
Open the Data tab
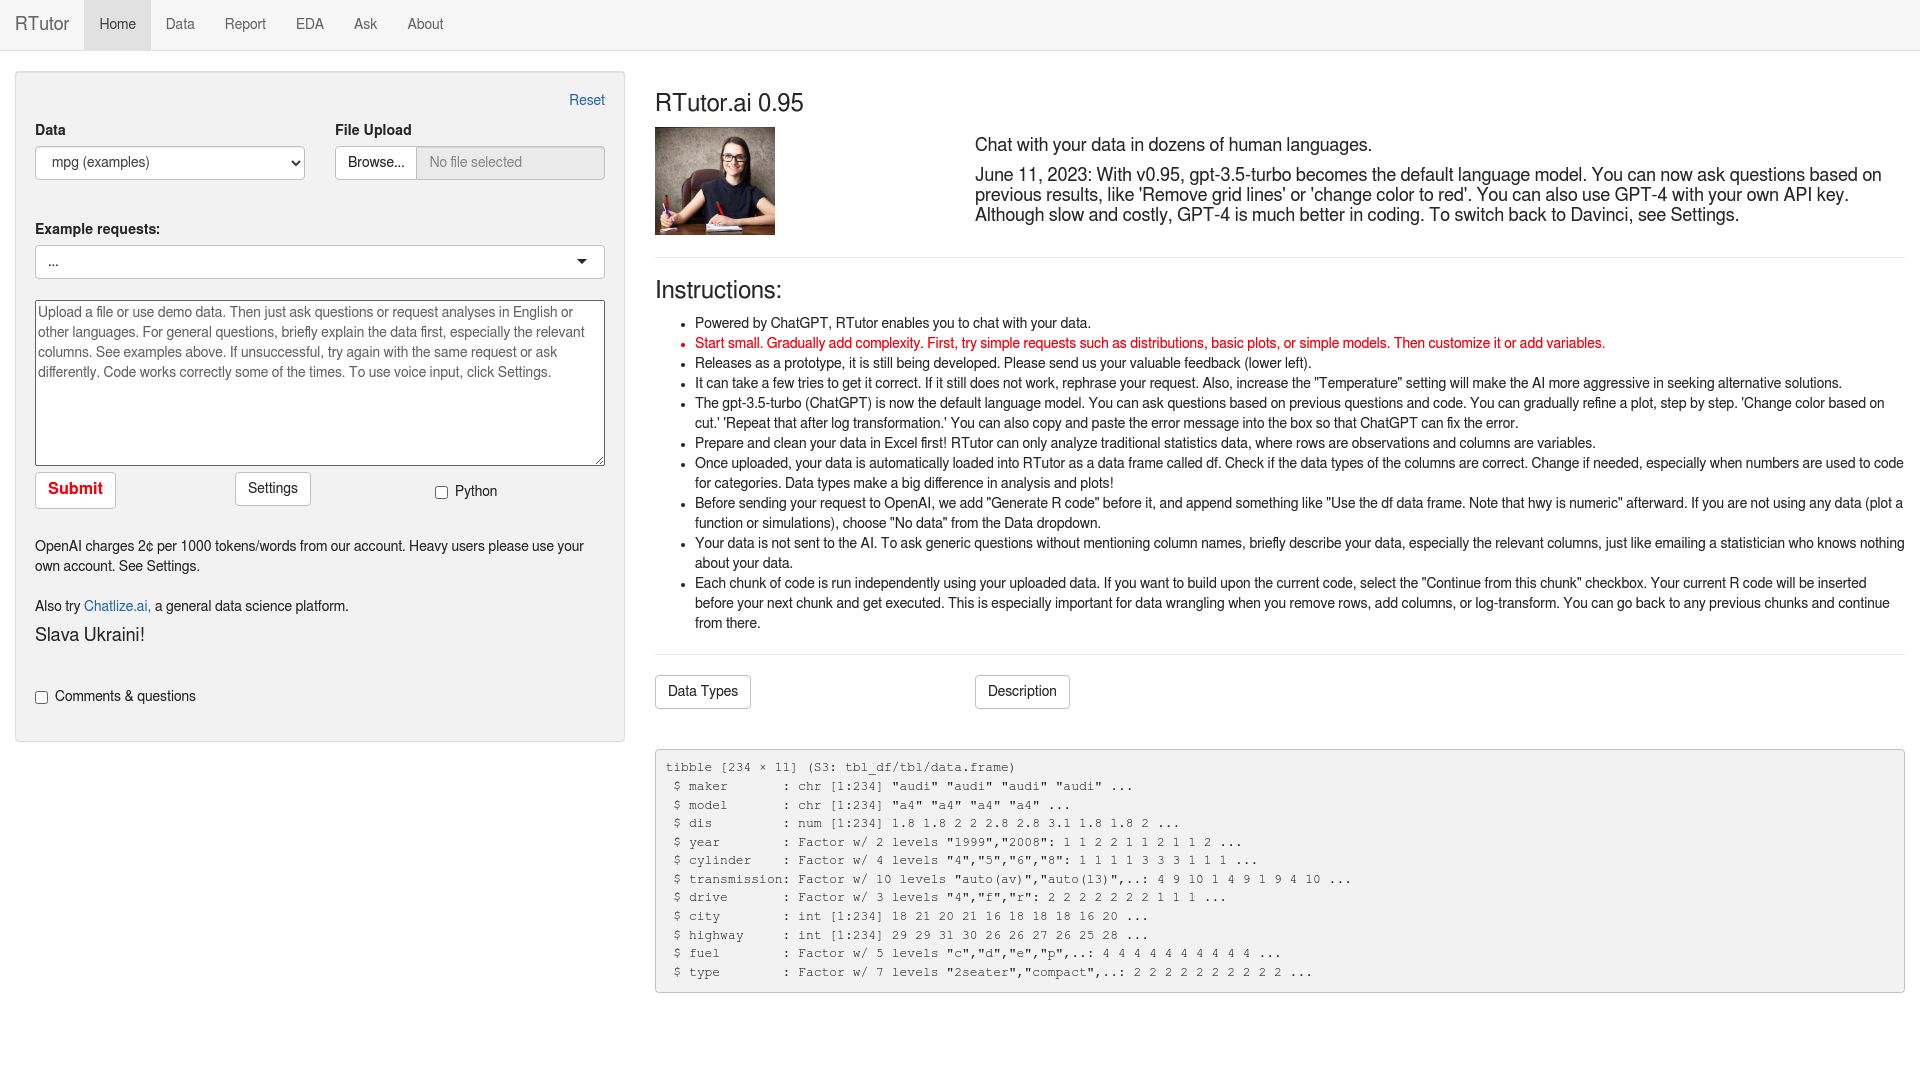click(180, 24)
